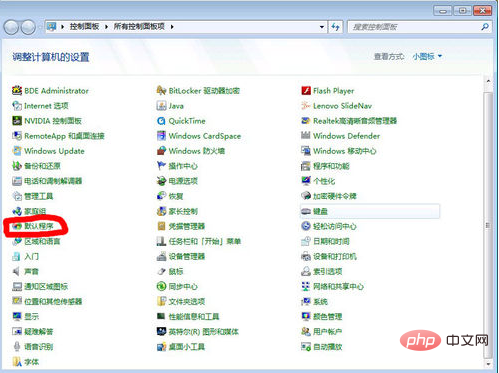Open 声音 speaker icon
Viewport: 499px width, 373px height.
(x=17, y=271)
